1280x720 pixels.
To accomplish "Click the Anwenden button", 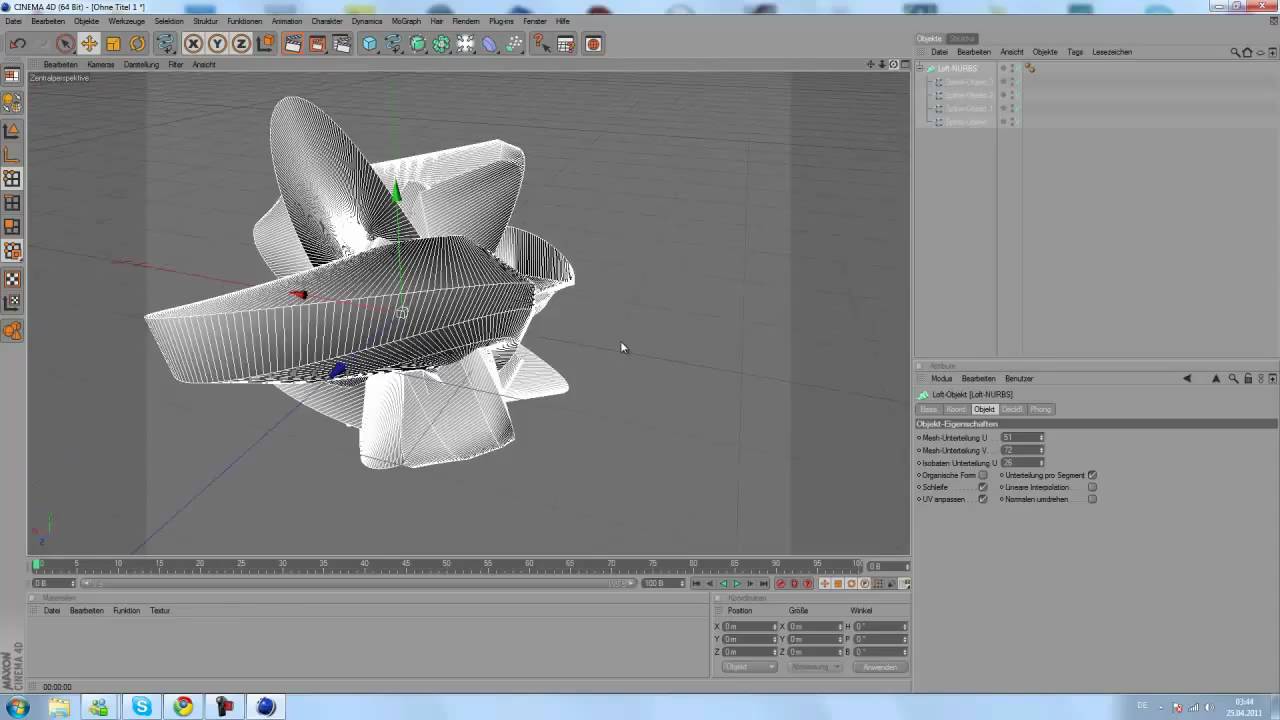I will pos(880,667).
